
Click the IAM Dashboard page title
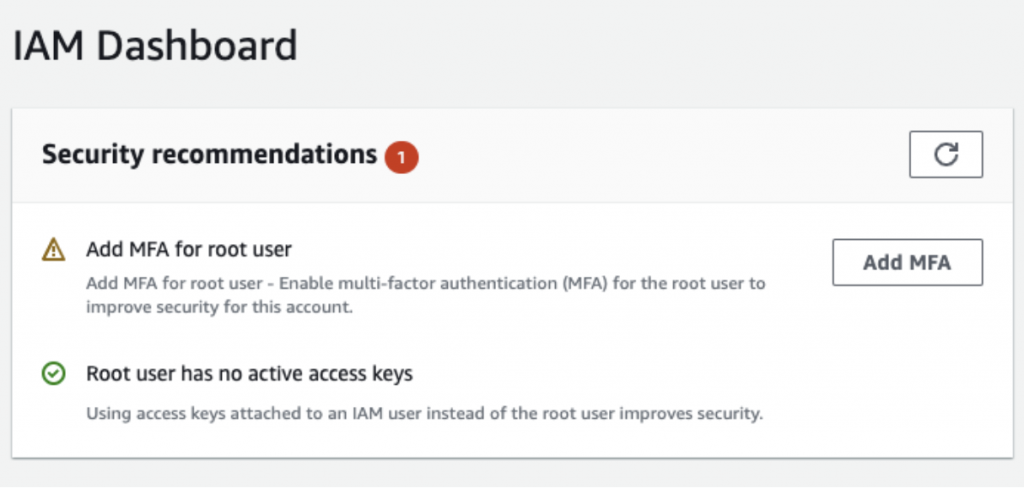pos(155,47)
